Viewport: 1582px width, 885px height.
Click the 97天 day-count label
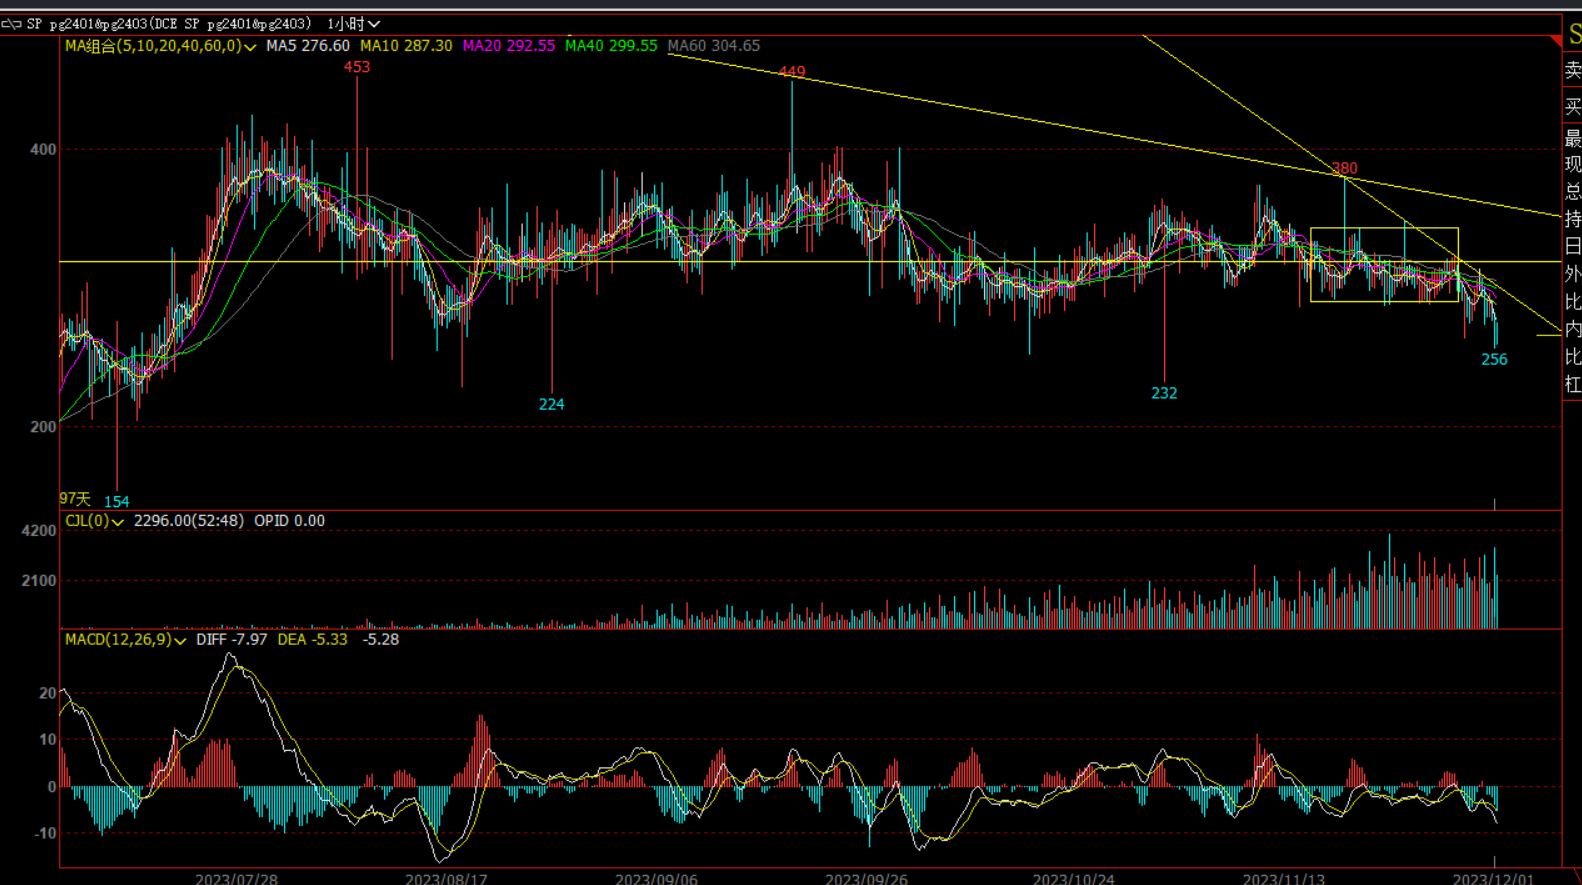[x=75, y=499]
